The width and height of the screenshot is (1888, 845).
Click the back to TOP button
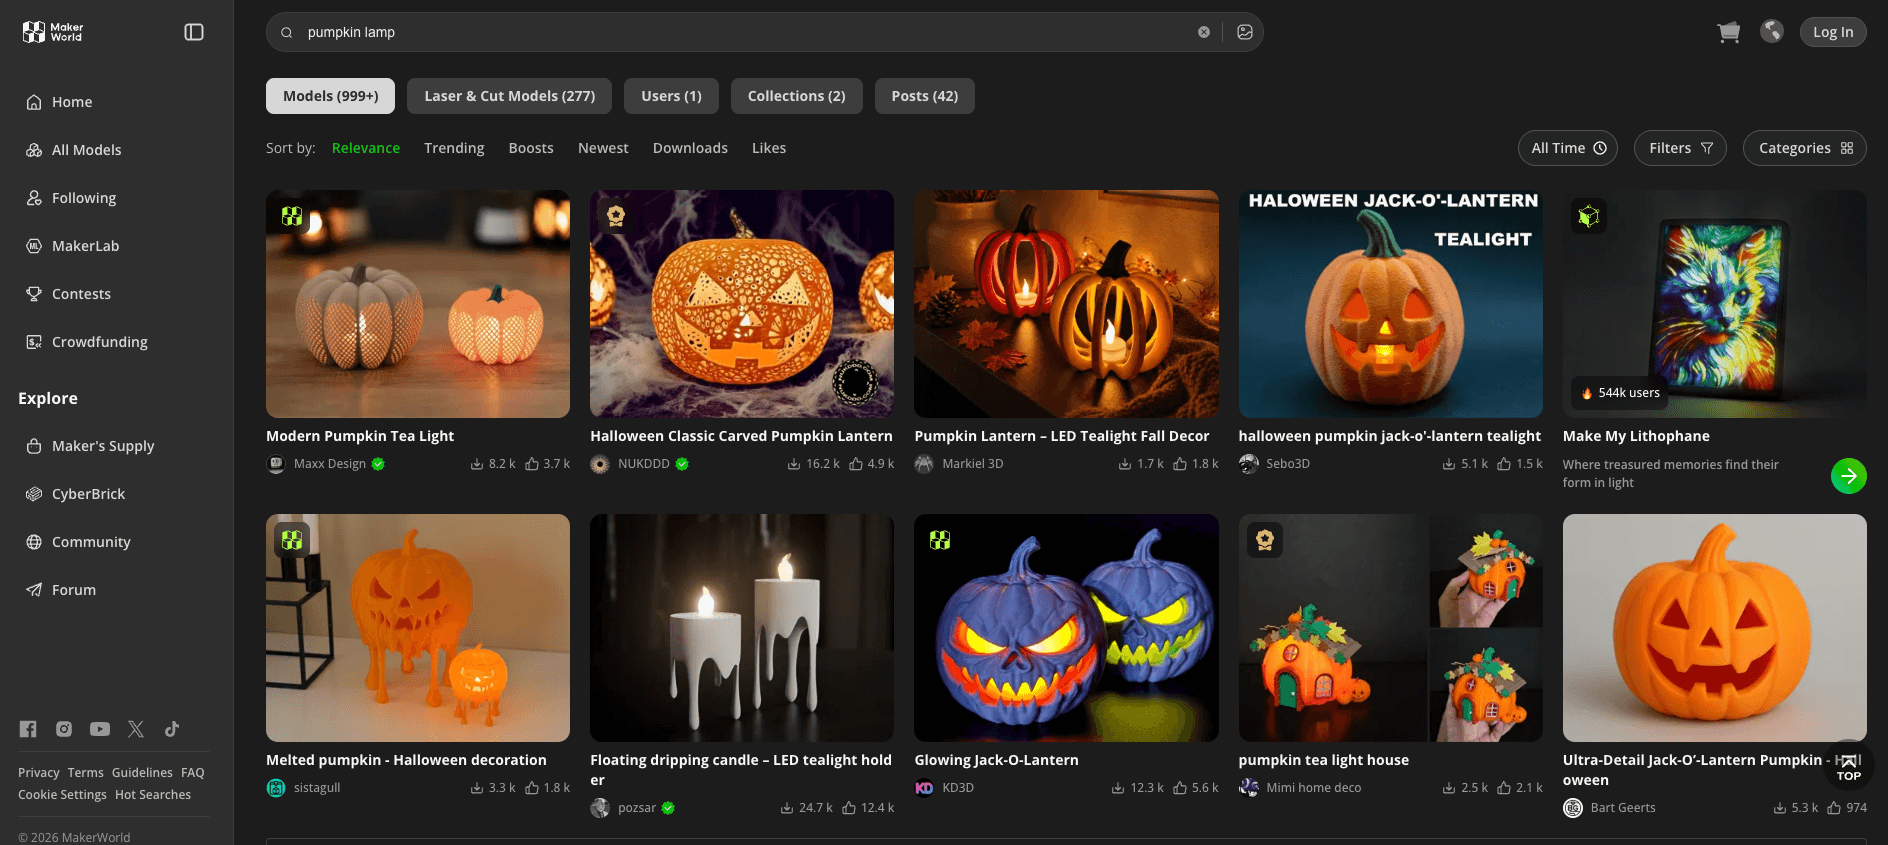tap(1849, 766)
